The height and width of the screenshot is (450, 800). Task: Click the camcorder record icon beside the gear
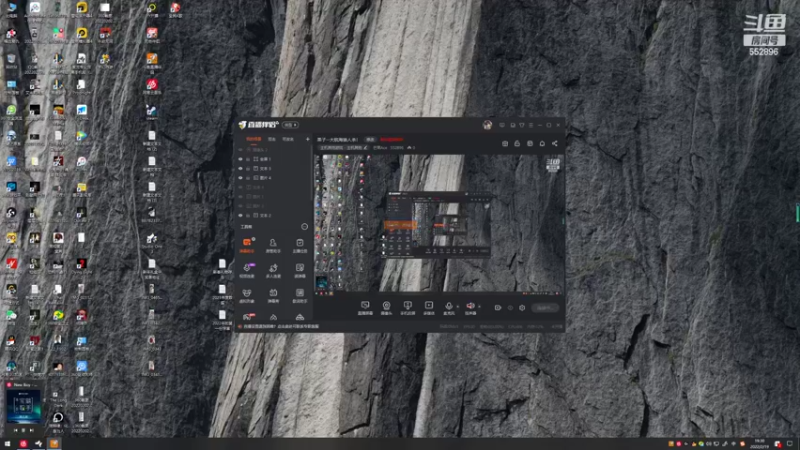point(497,308)
